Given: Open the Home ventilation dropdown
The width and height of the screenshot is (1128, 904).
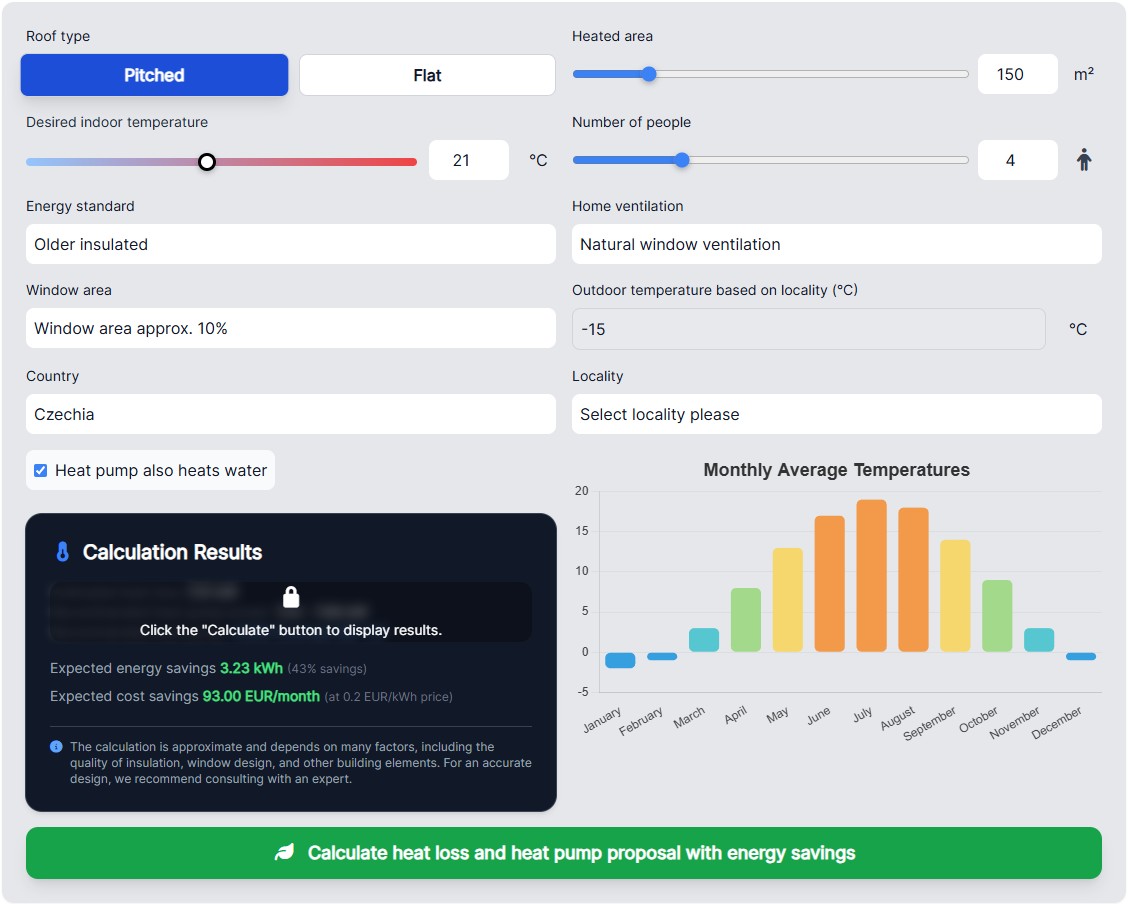Looking at the screenshot, I should (x=836, y=244).
